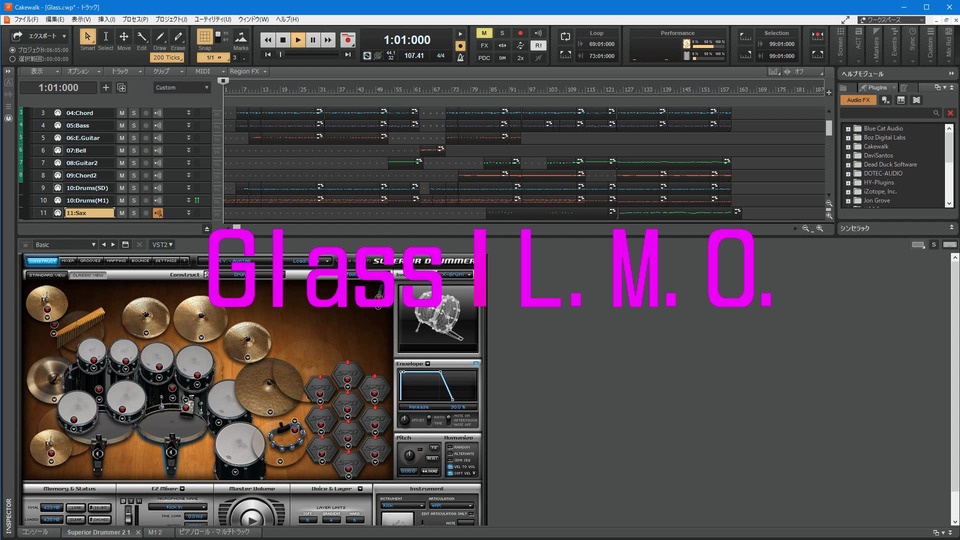Enable the 2x upsampling button
Viewport: 960px width, 540px height.
pos(520,58)
